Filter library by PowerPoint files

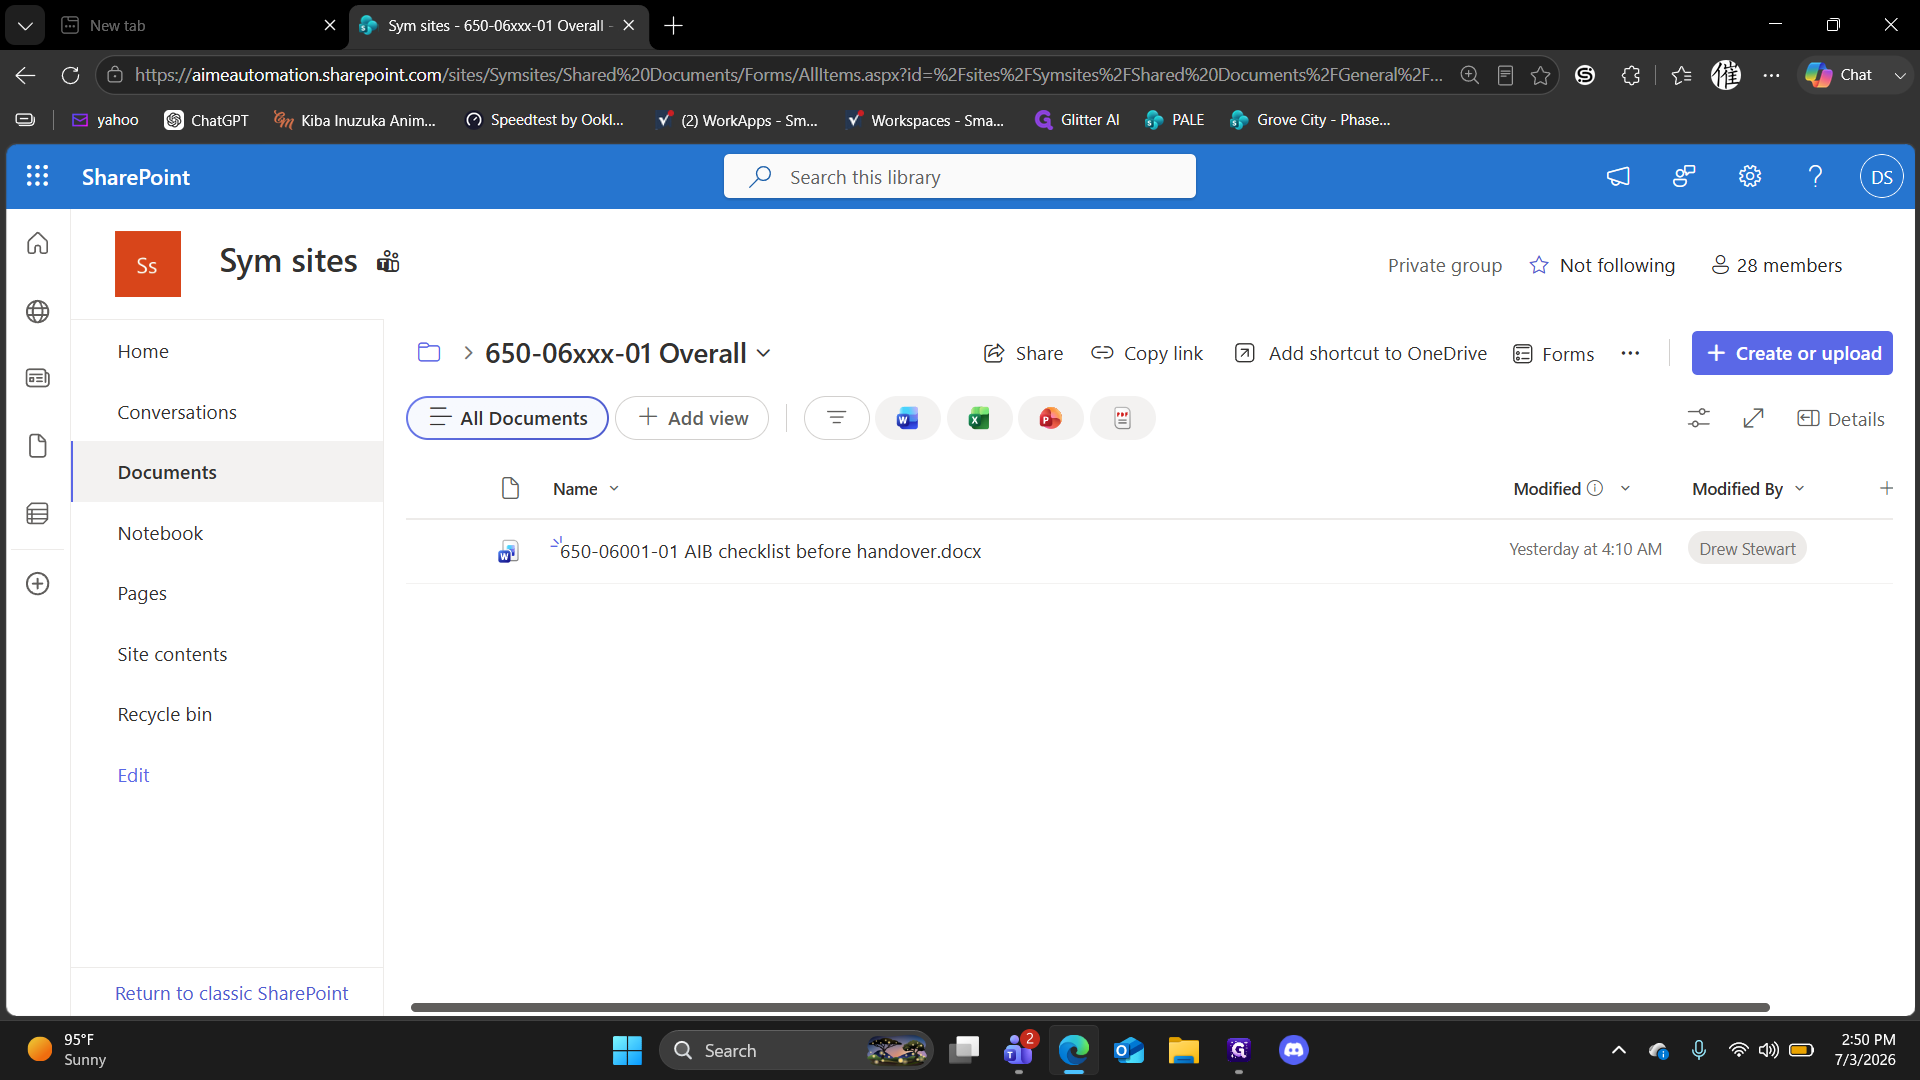click(x=1050, y=418)
